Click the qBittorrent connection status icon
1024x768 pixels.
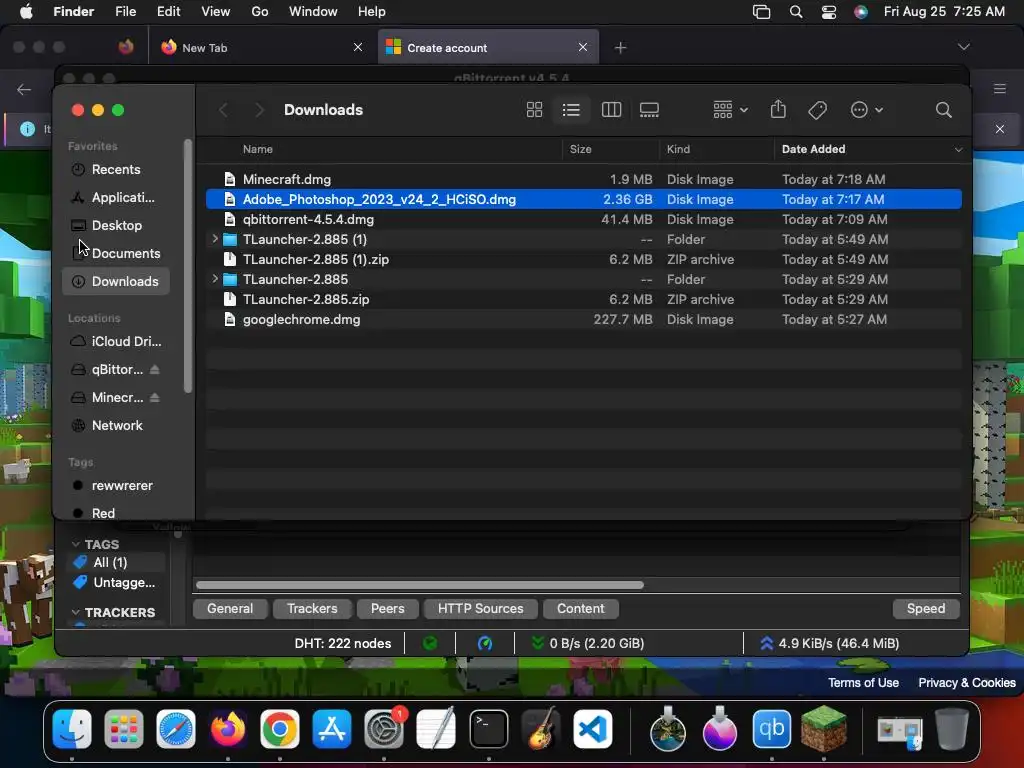430,643
